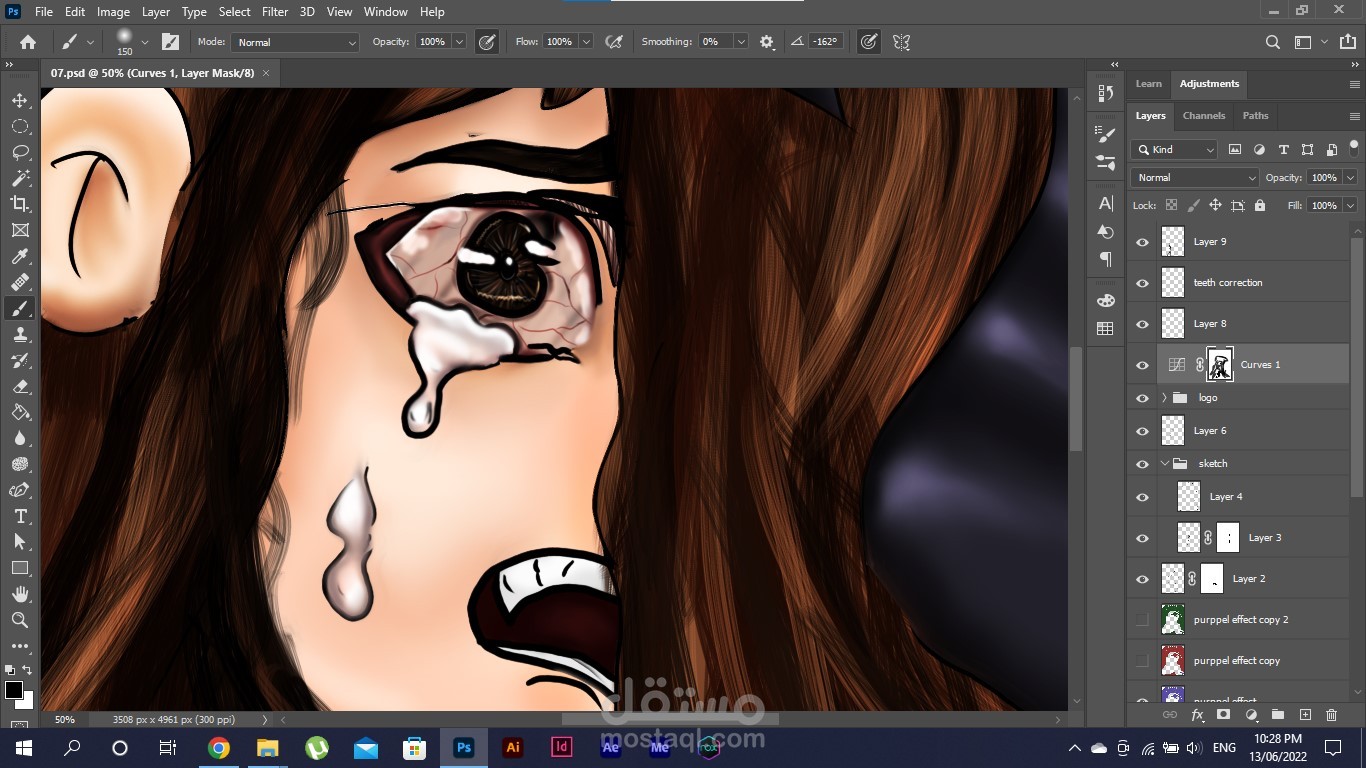Show purppel effect copy 2 layer
The width and height of the screenshot is (1366, 768).
pos(1142,620)
